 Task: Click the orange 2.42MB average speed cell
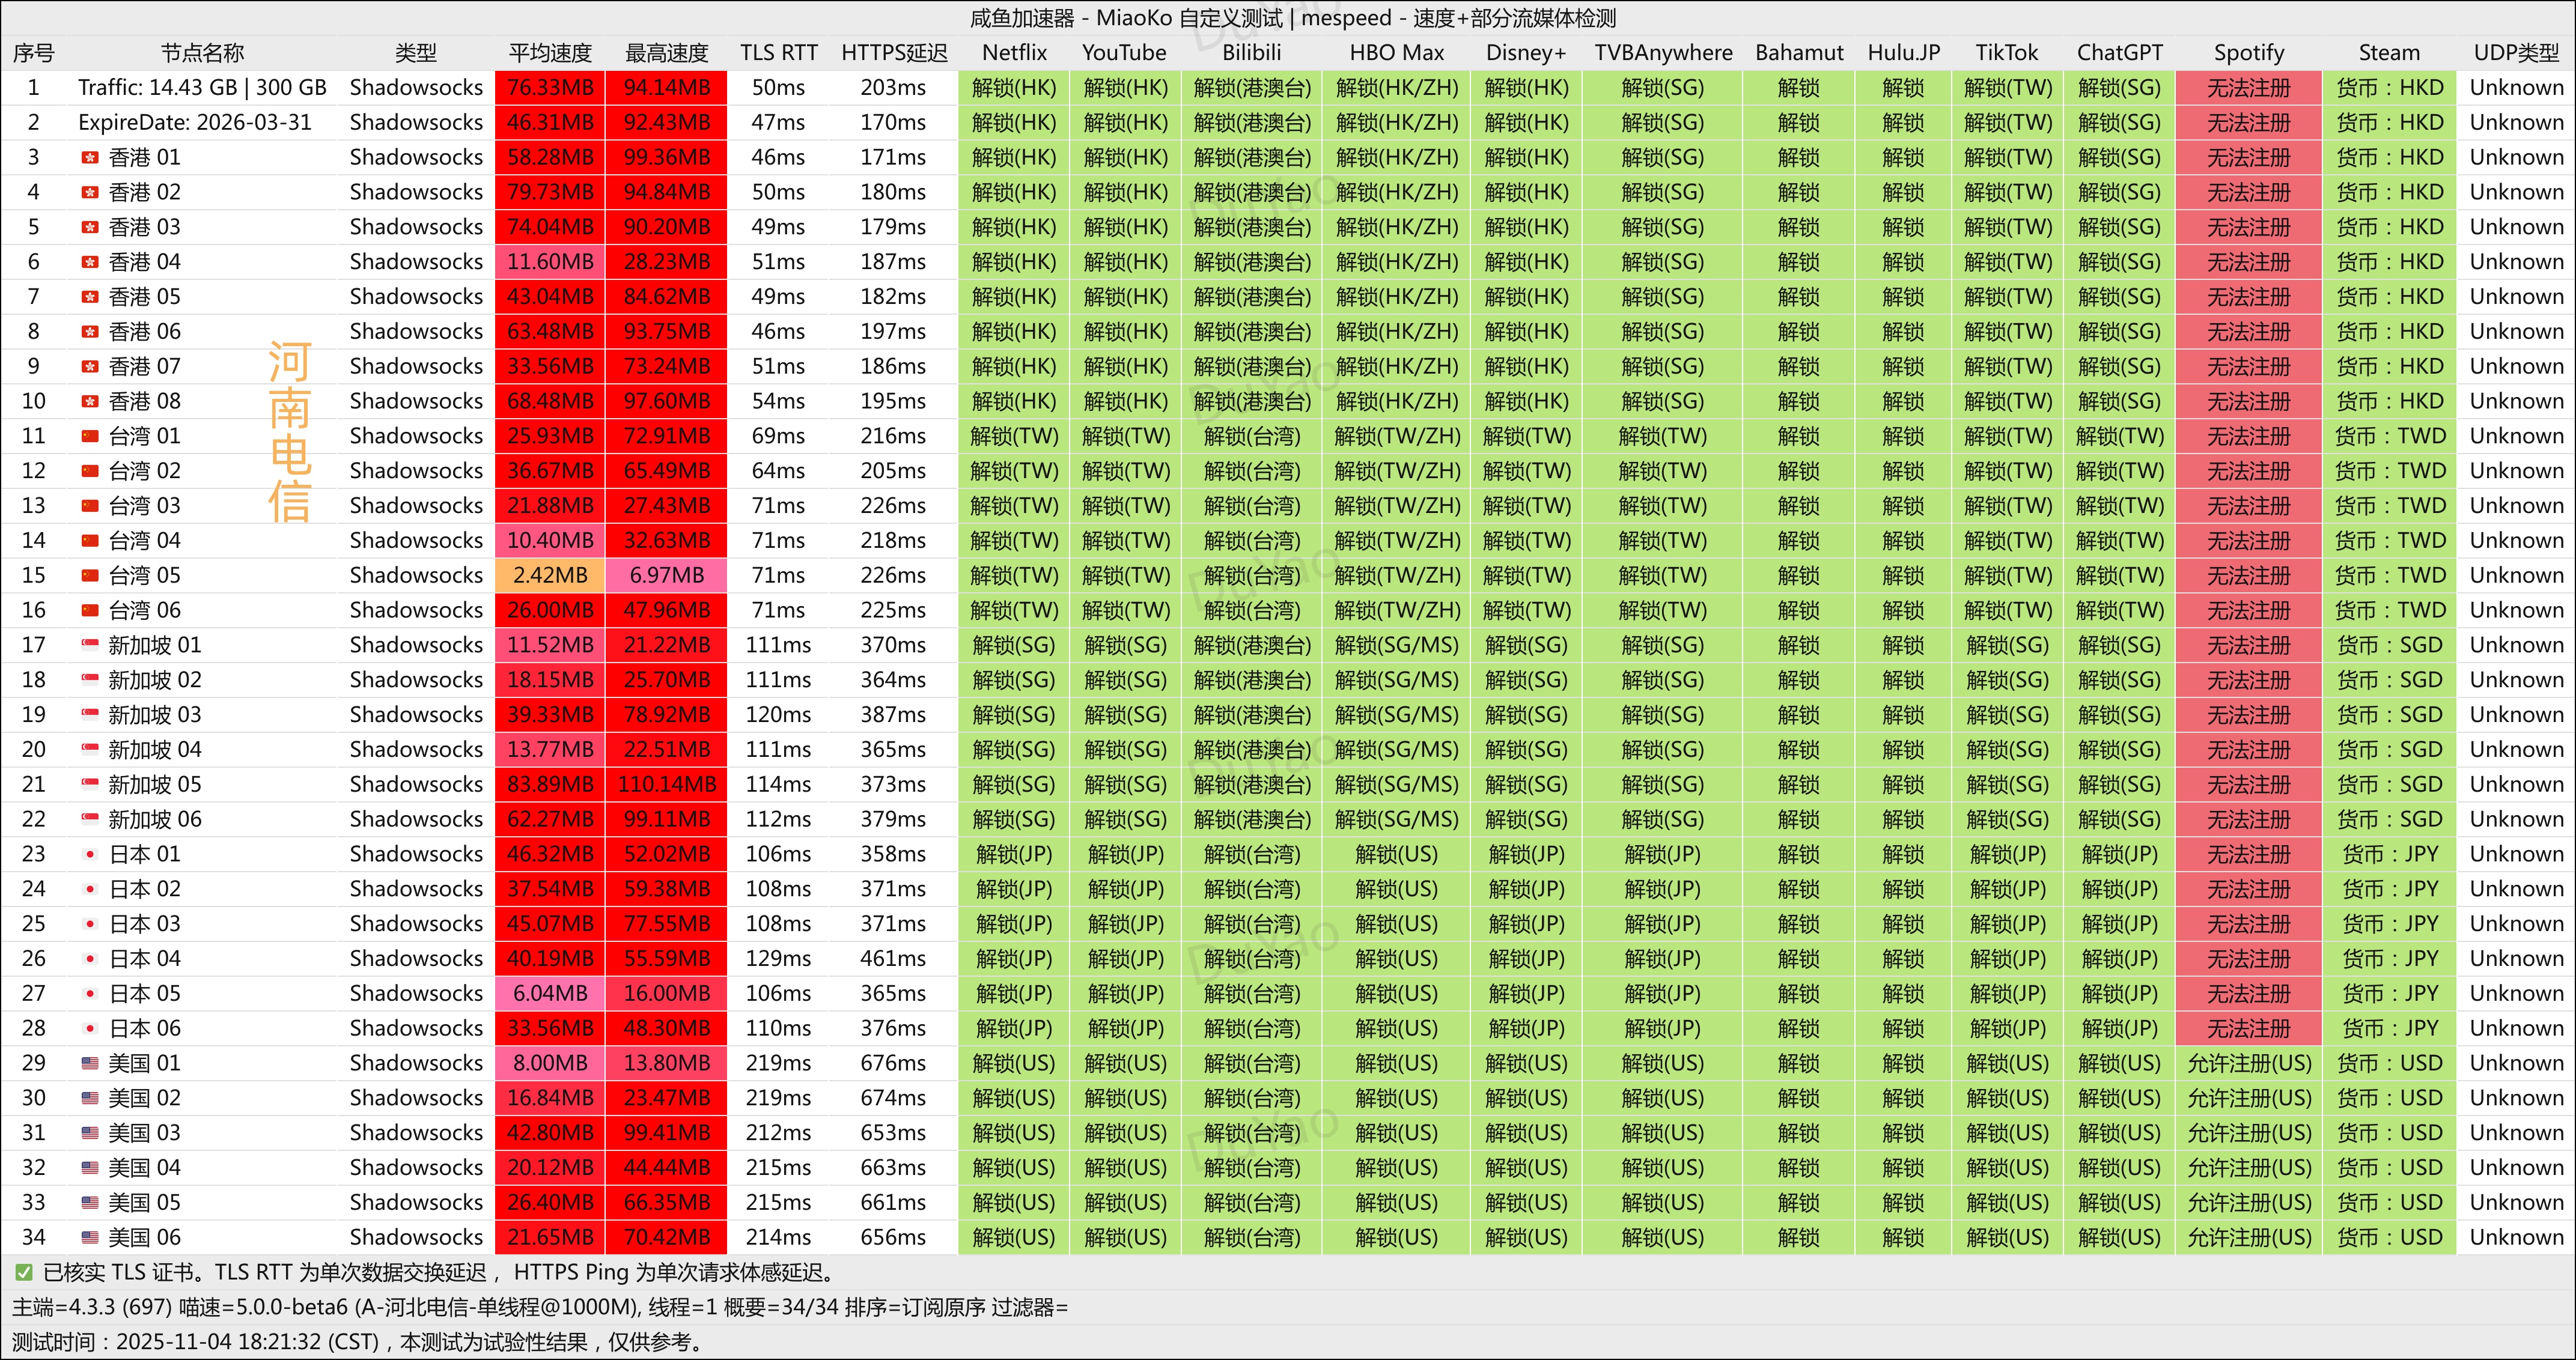550,576
